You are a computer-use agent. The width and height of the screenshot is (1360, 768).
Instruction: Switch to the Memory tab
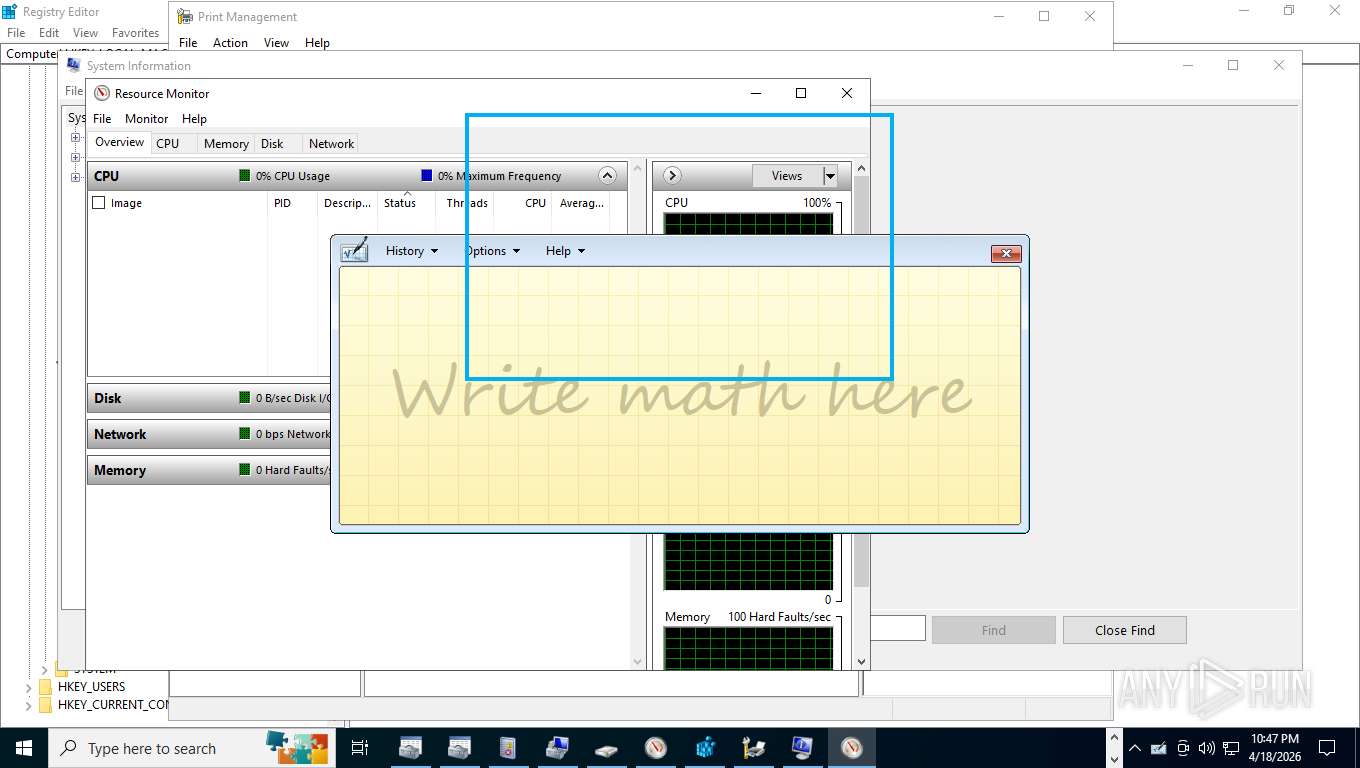(x=226, y=144)
